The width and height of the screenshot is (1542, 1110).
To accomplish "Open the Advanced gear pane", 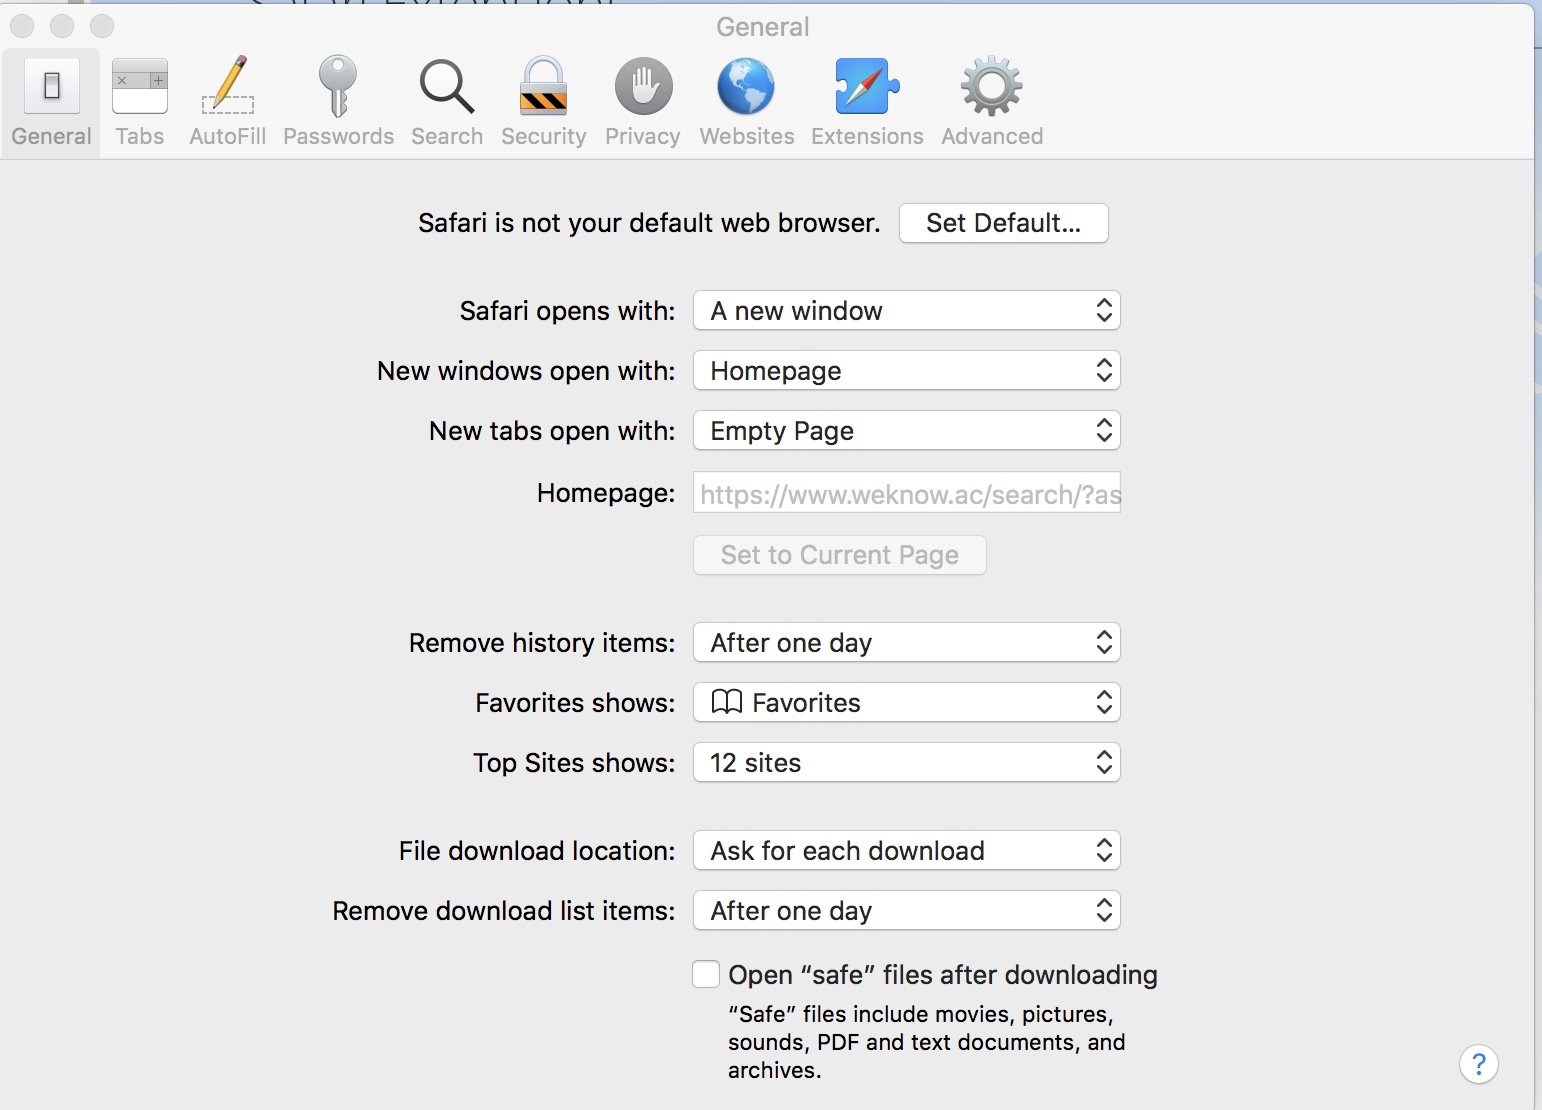I will tap(992, 103).
